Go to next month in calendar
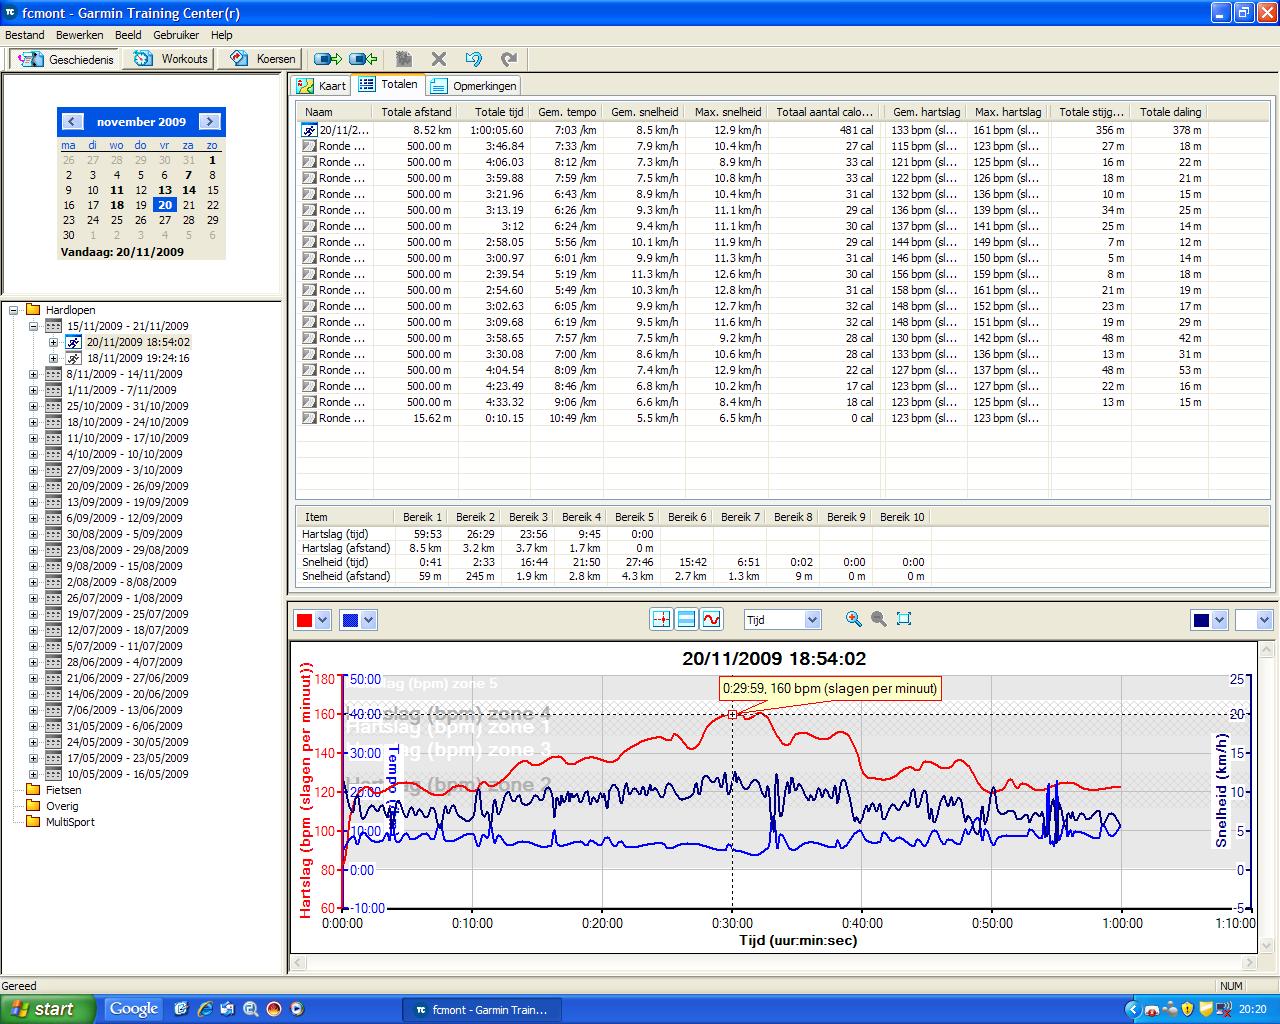The height and width of the screenshot is (1024, 1280). pyautogui.click(x=209, y=122)
